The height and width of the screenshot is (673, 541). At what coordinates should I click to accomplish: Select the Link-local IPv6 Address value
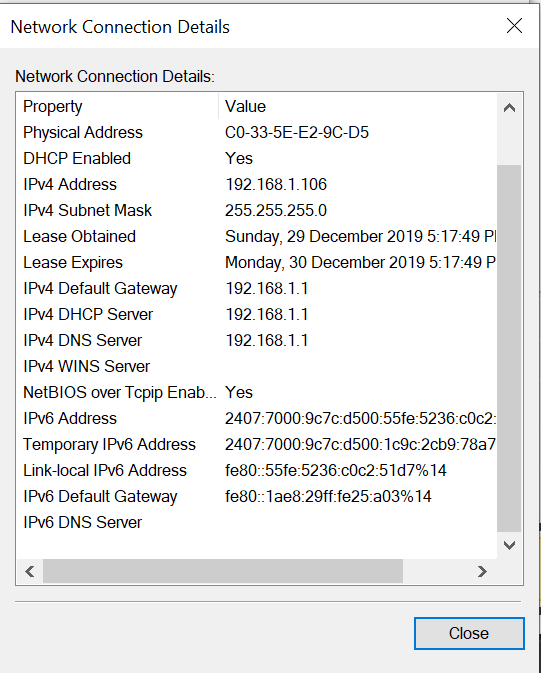[335, 470]
